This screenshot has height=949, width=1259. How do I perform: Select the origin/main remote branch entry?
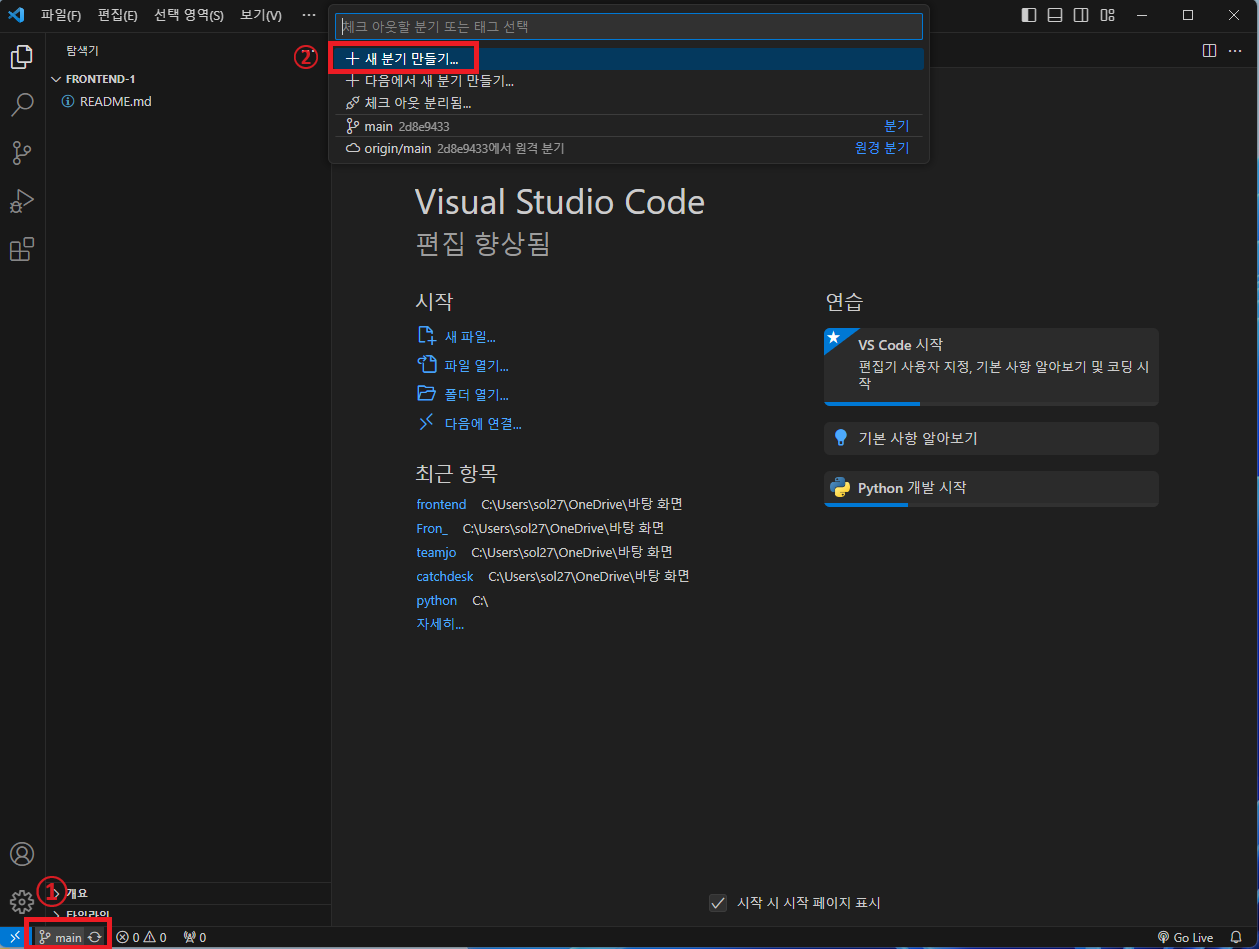630,148
